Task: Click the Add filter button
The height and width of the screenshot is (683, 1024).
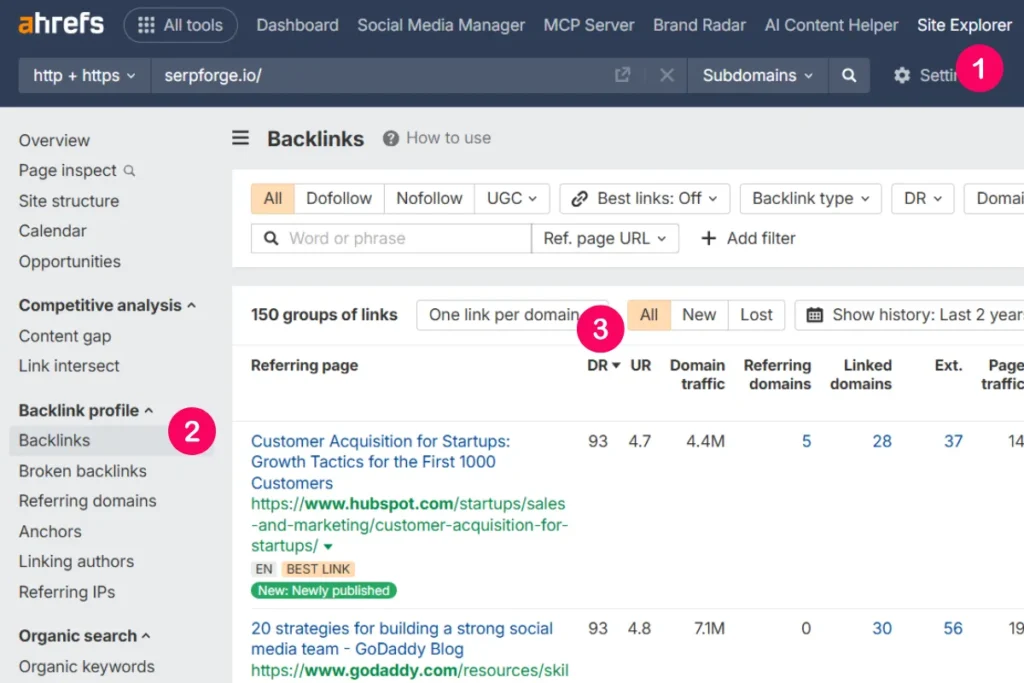Action: pyautogui.click(x=748, y=238)
